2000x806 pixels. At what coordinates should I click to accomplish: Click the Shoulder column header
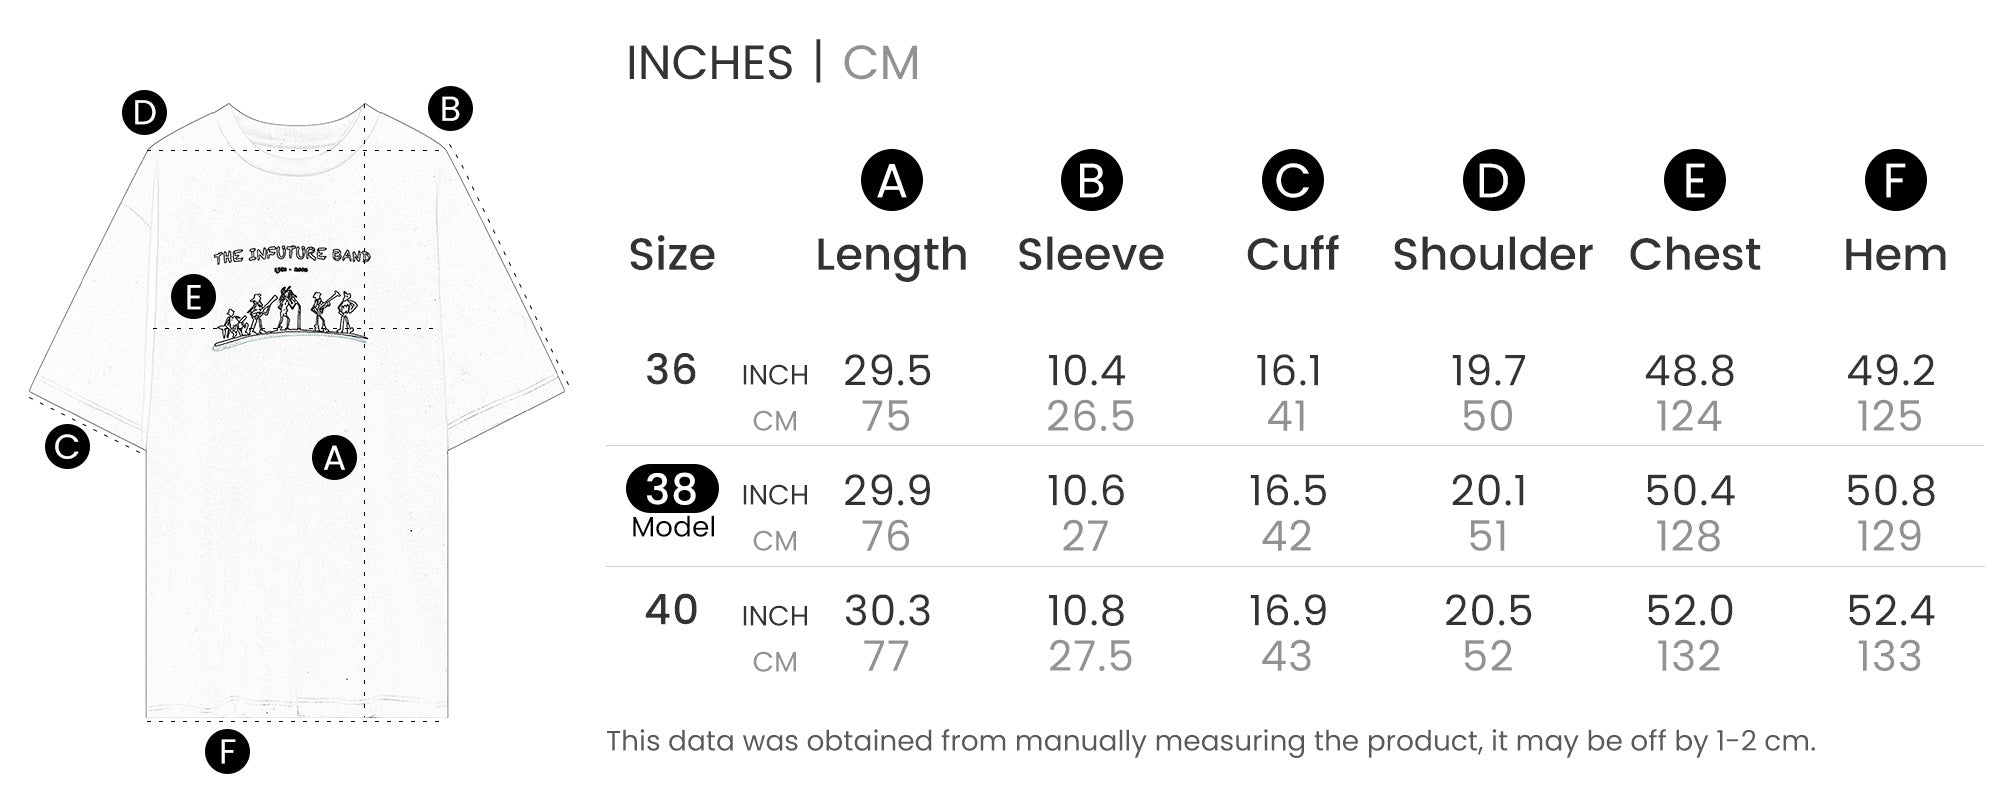(x=1492, y=255)
